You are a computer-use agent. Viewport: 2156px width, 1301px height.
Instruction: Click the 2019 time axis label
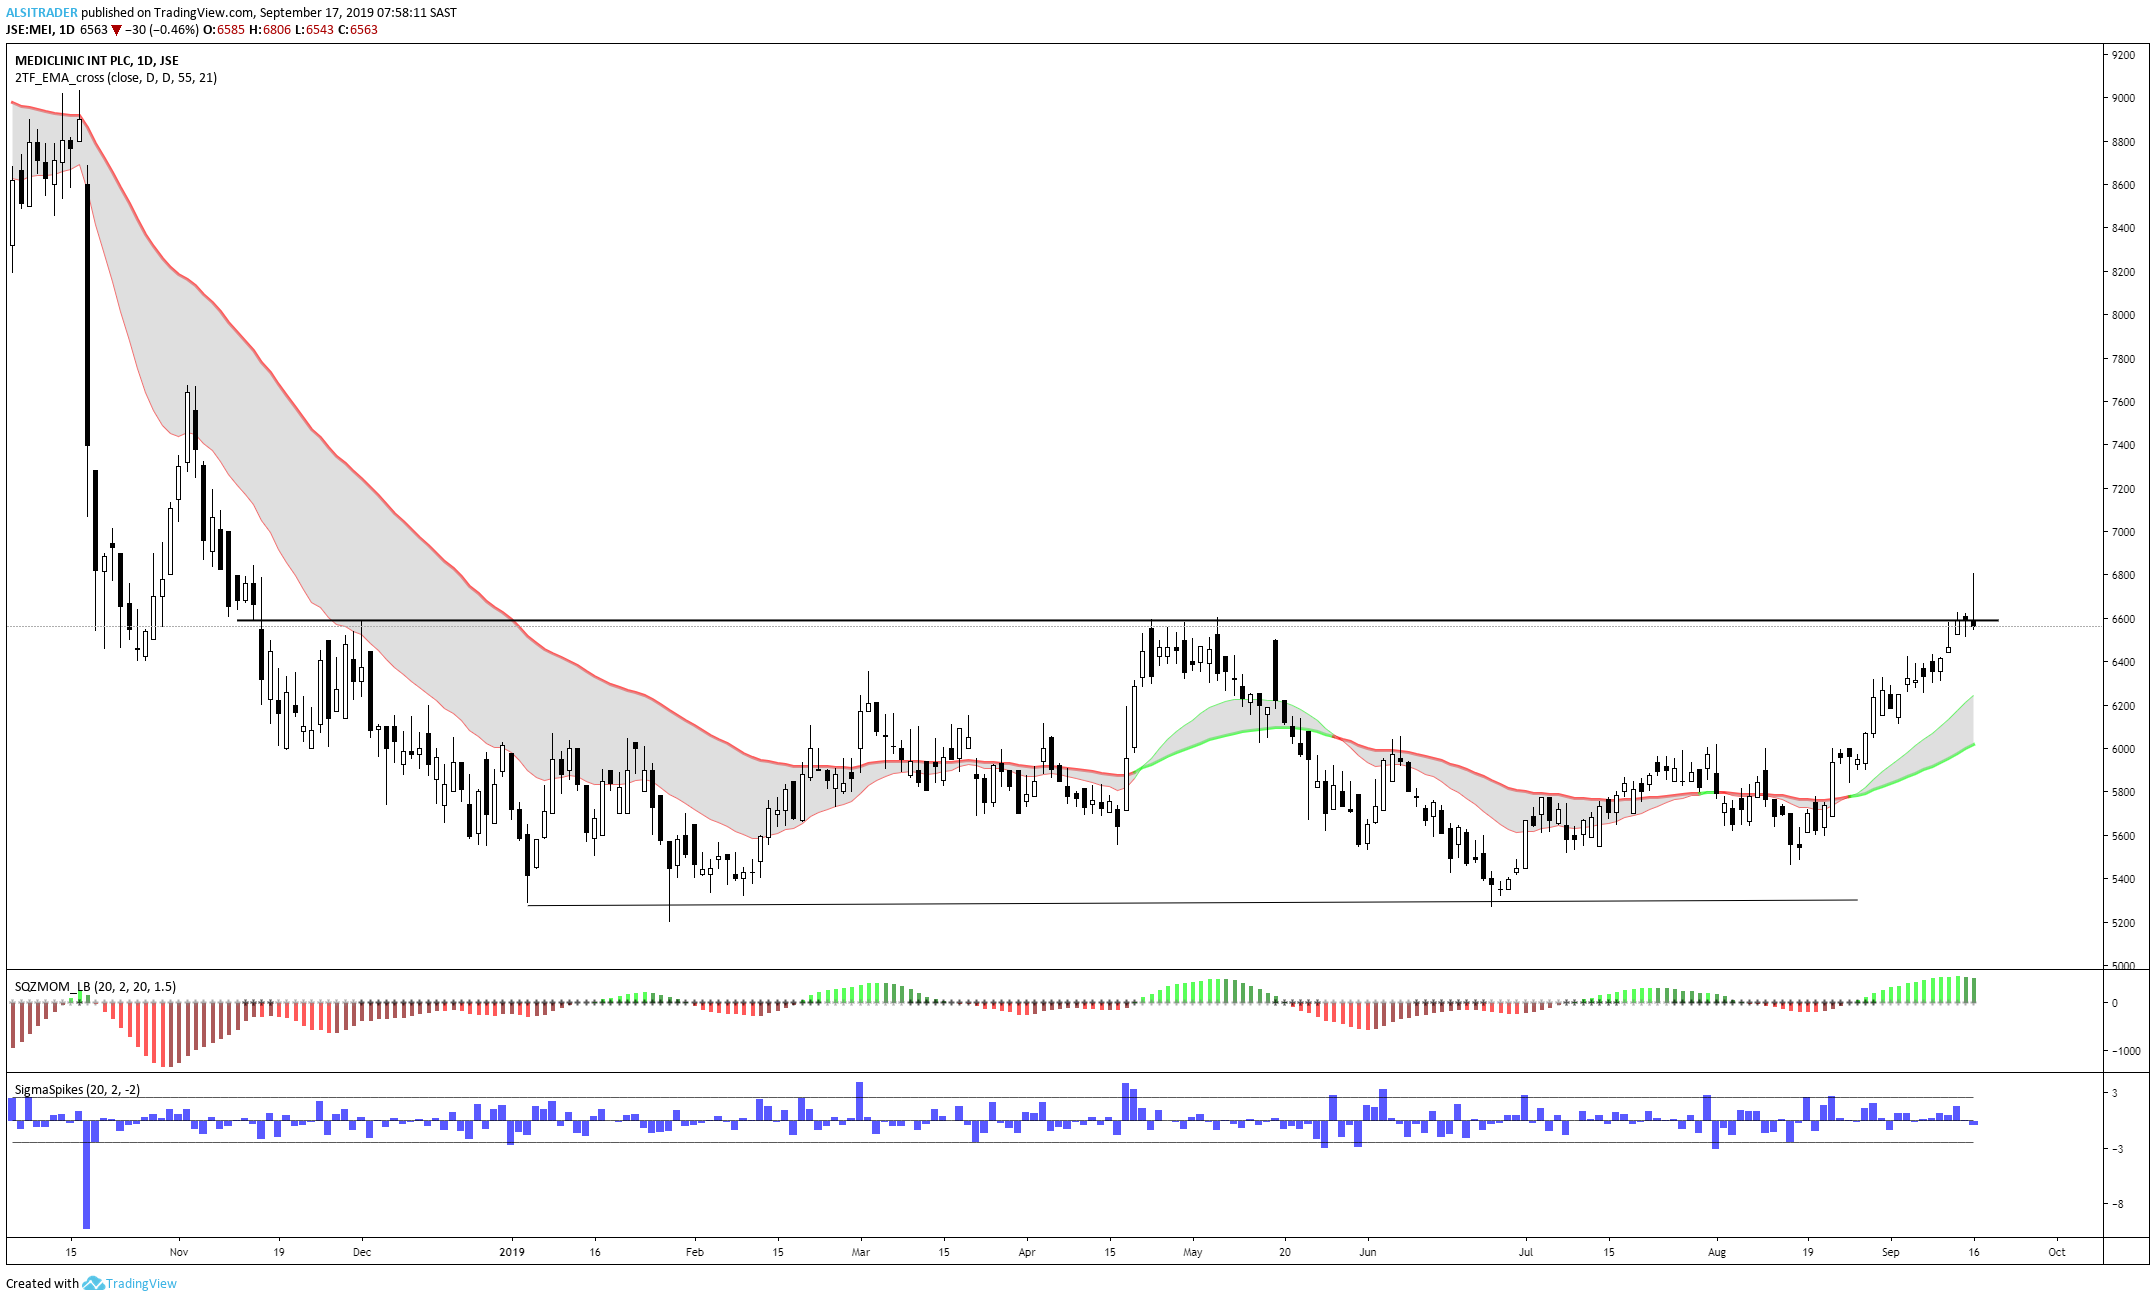[x=512, y=1252]
